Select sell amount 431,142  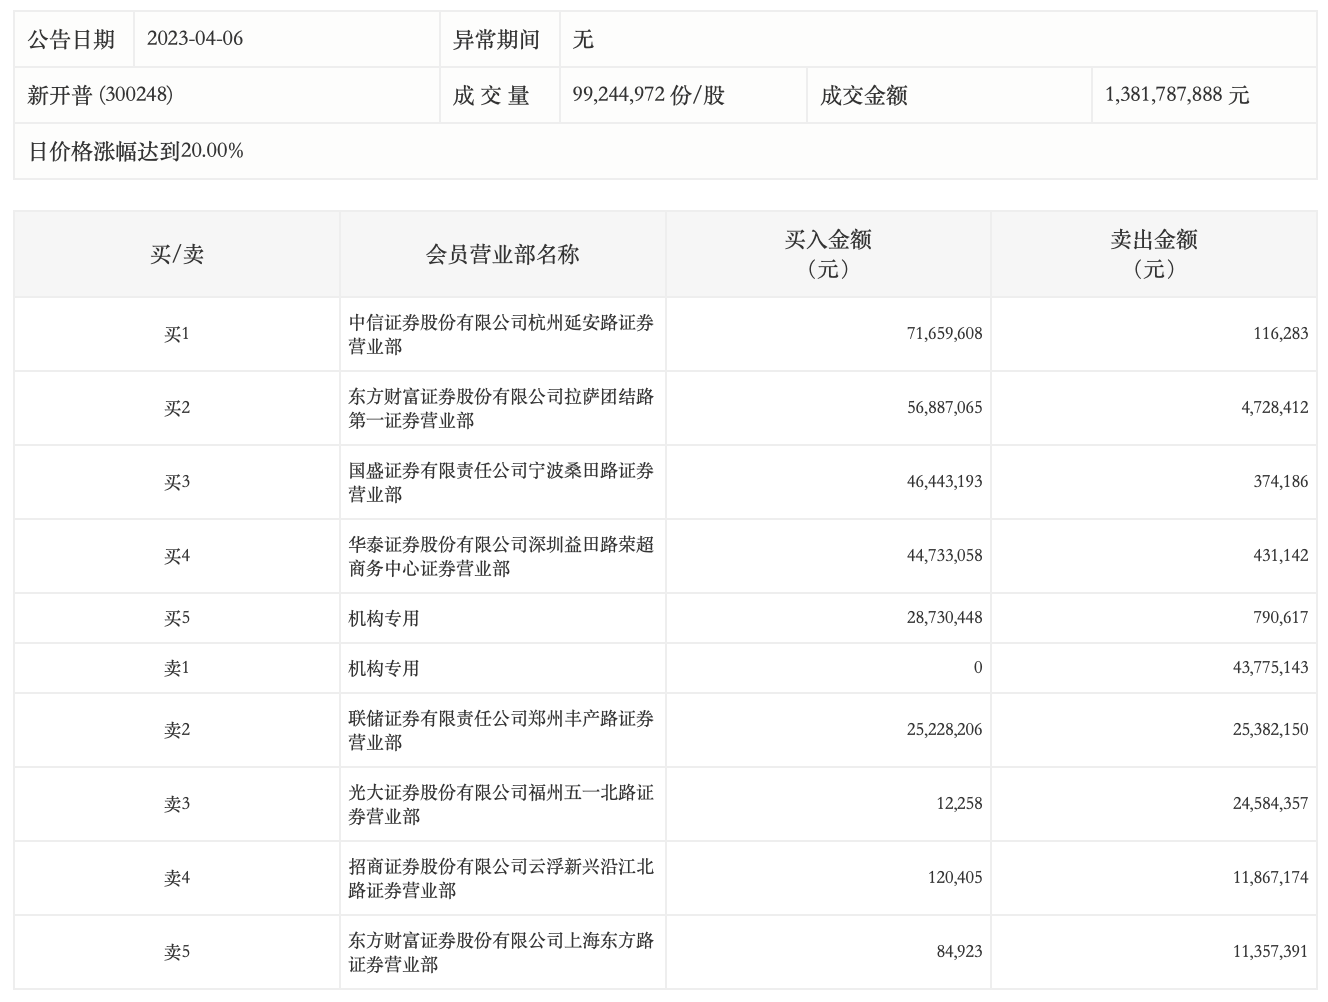coord(1280,556)
